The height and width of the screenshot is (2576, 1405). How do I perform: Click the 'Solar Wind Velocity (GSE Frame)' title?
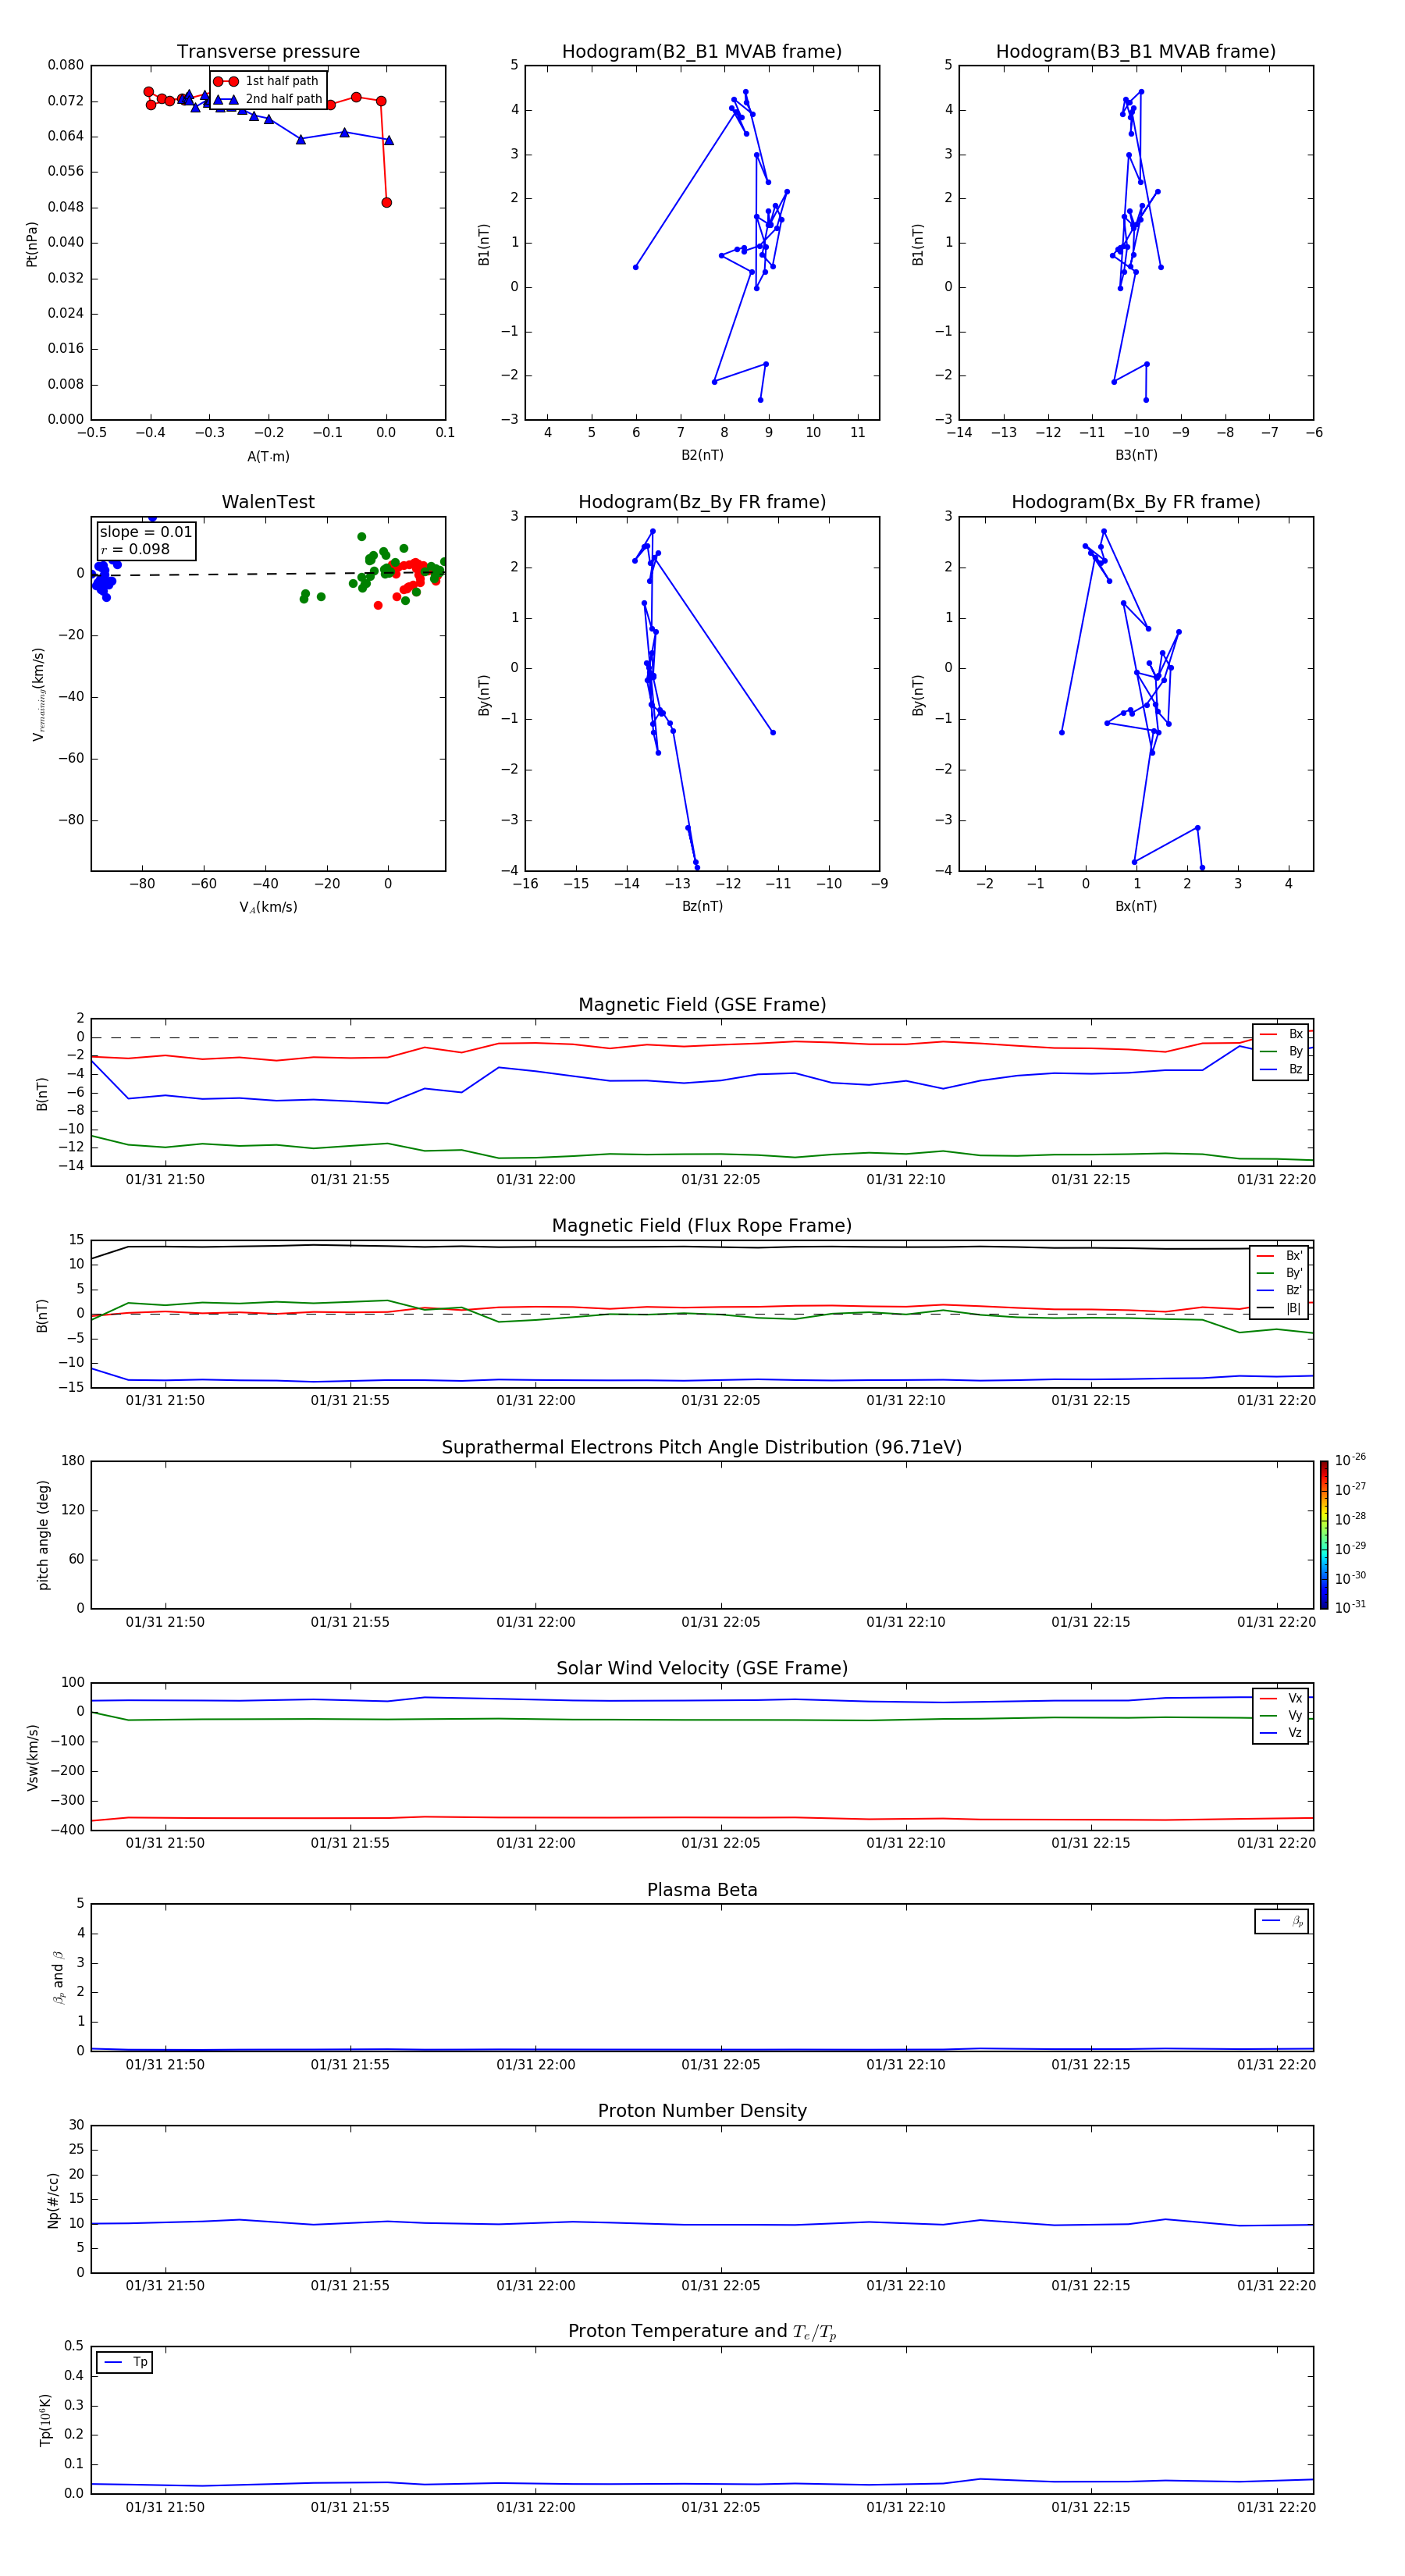[x=702, y=1668]
